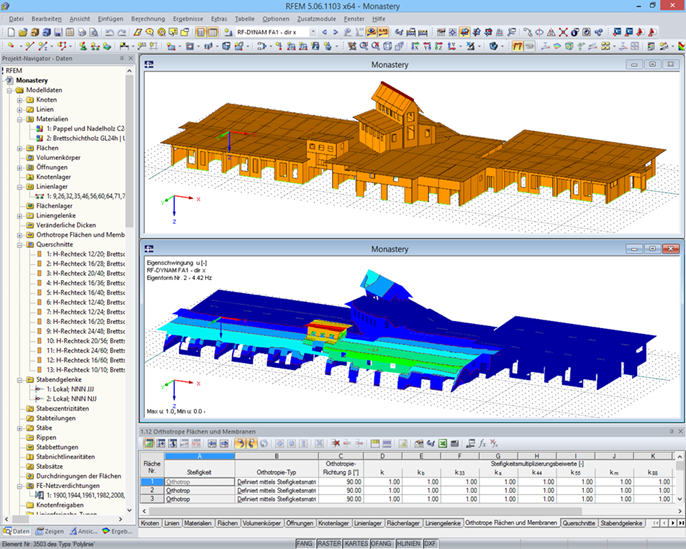
Task: Switch to the Linienlager table tab
Action: 368,523
